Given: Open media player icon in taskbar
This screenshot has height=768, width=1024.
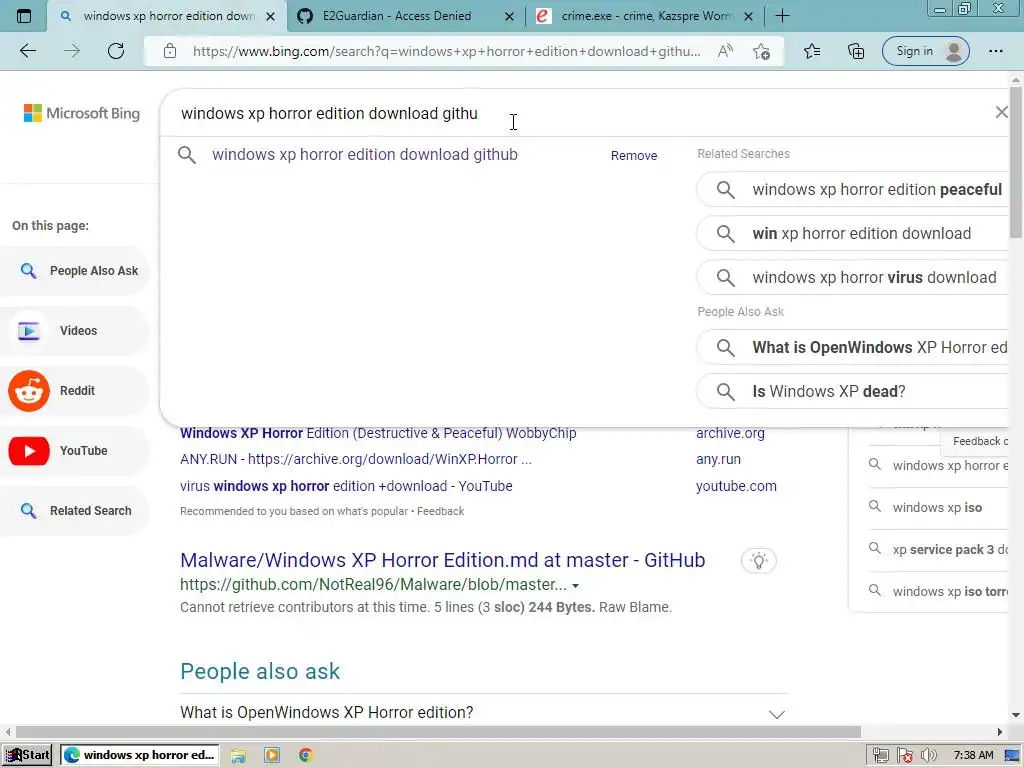Looking at the screenshot, I should (272, 755).
